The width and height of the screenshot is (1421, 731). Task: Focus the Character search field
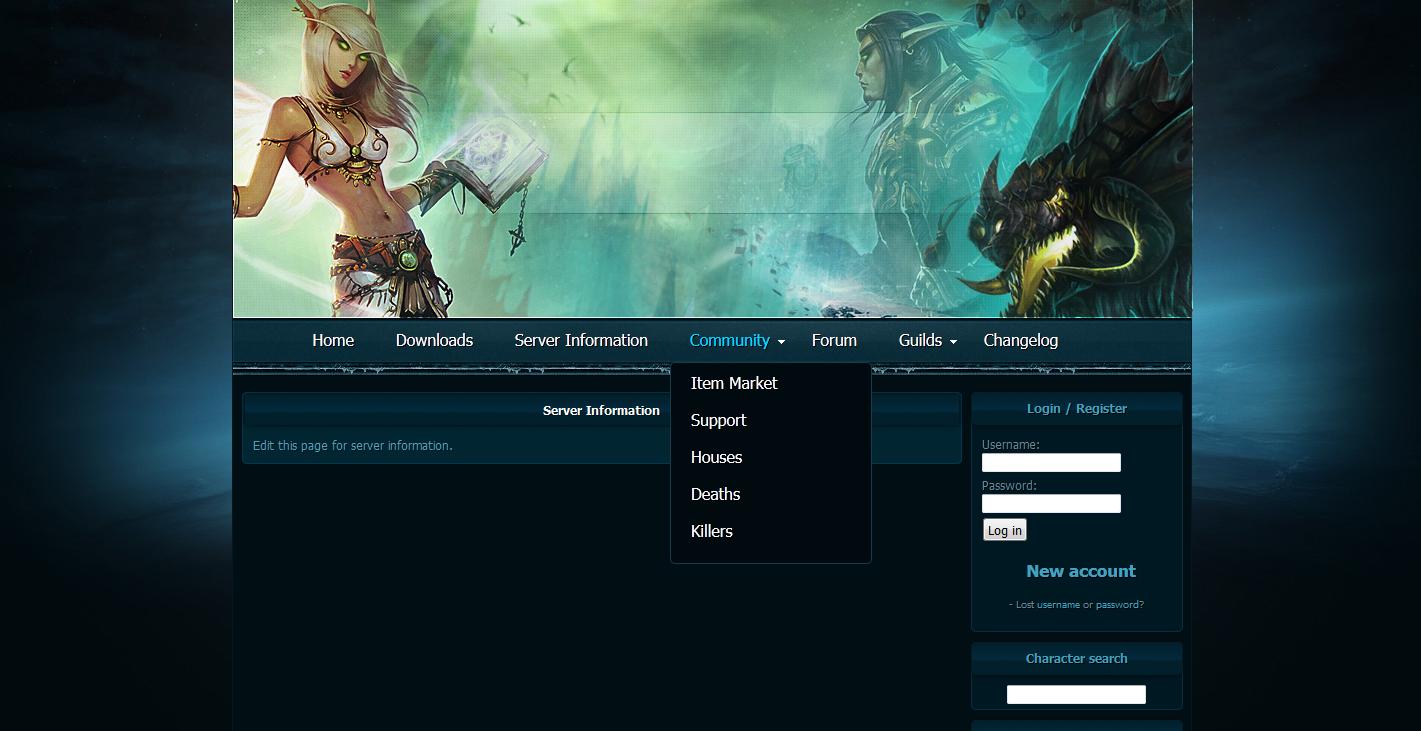1076,694
